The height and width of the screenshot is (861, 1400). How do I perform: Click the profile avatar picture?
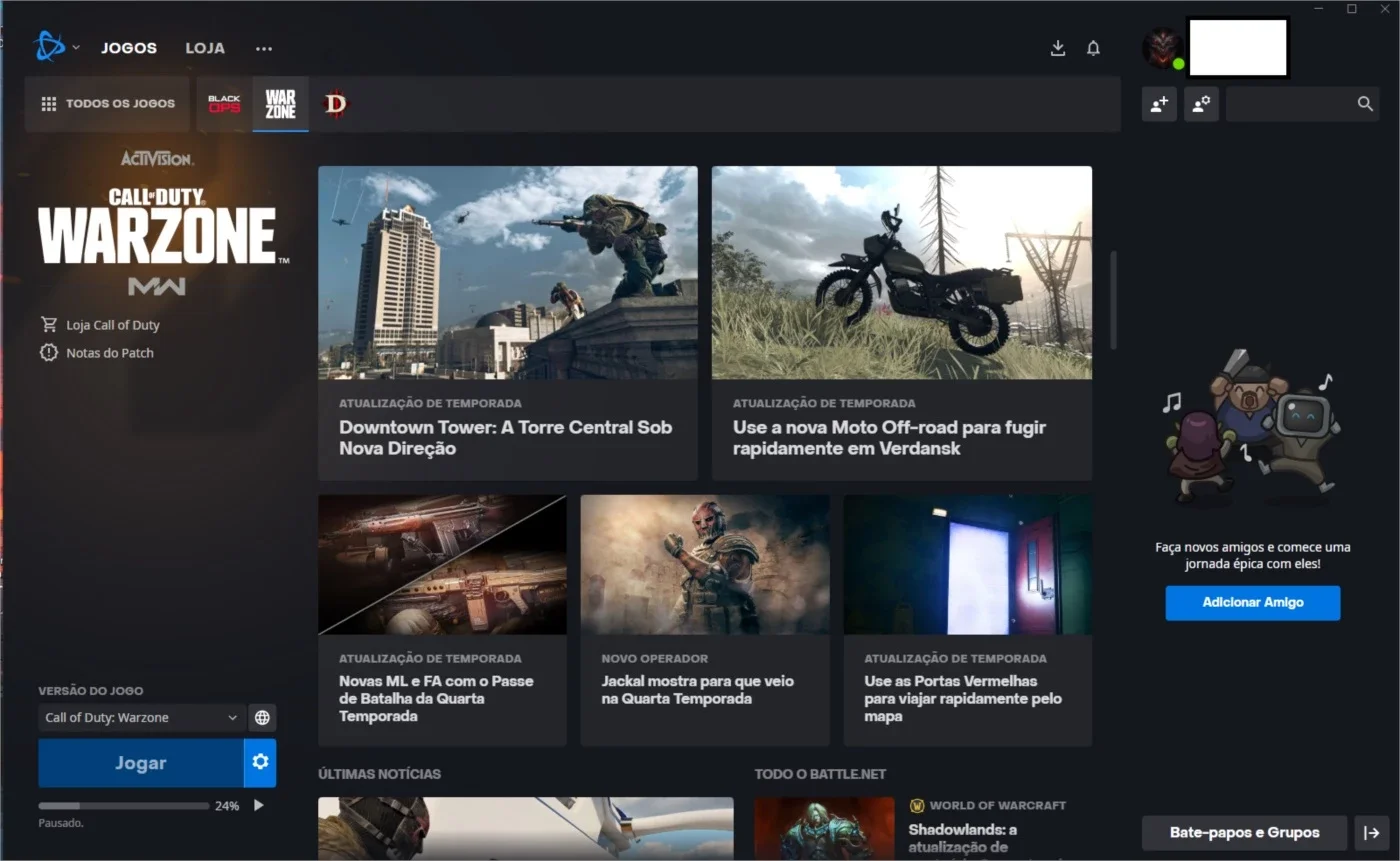click(x=1162, y=48)
